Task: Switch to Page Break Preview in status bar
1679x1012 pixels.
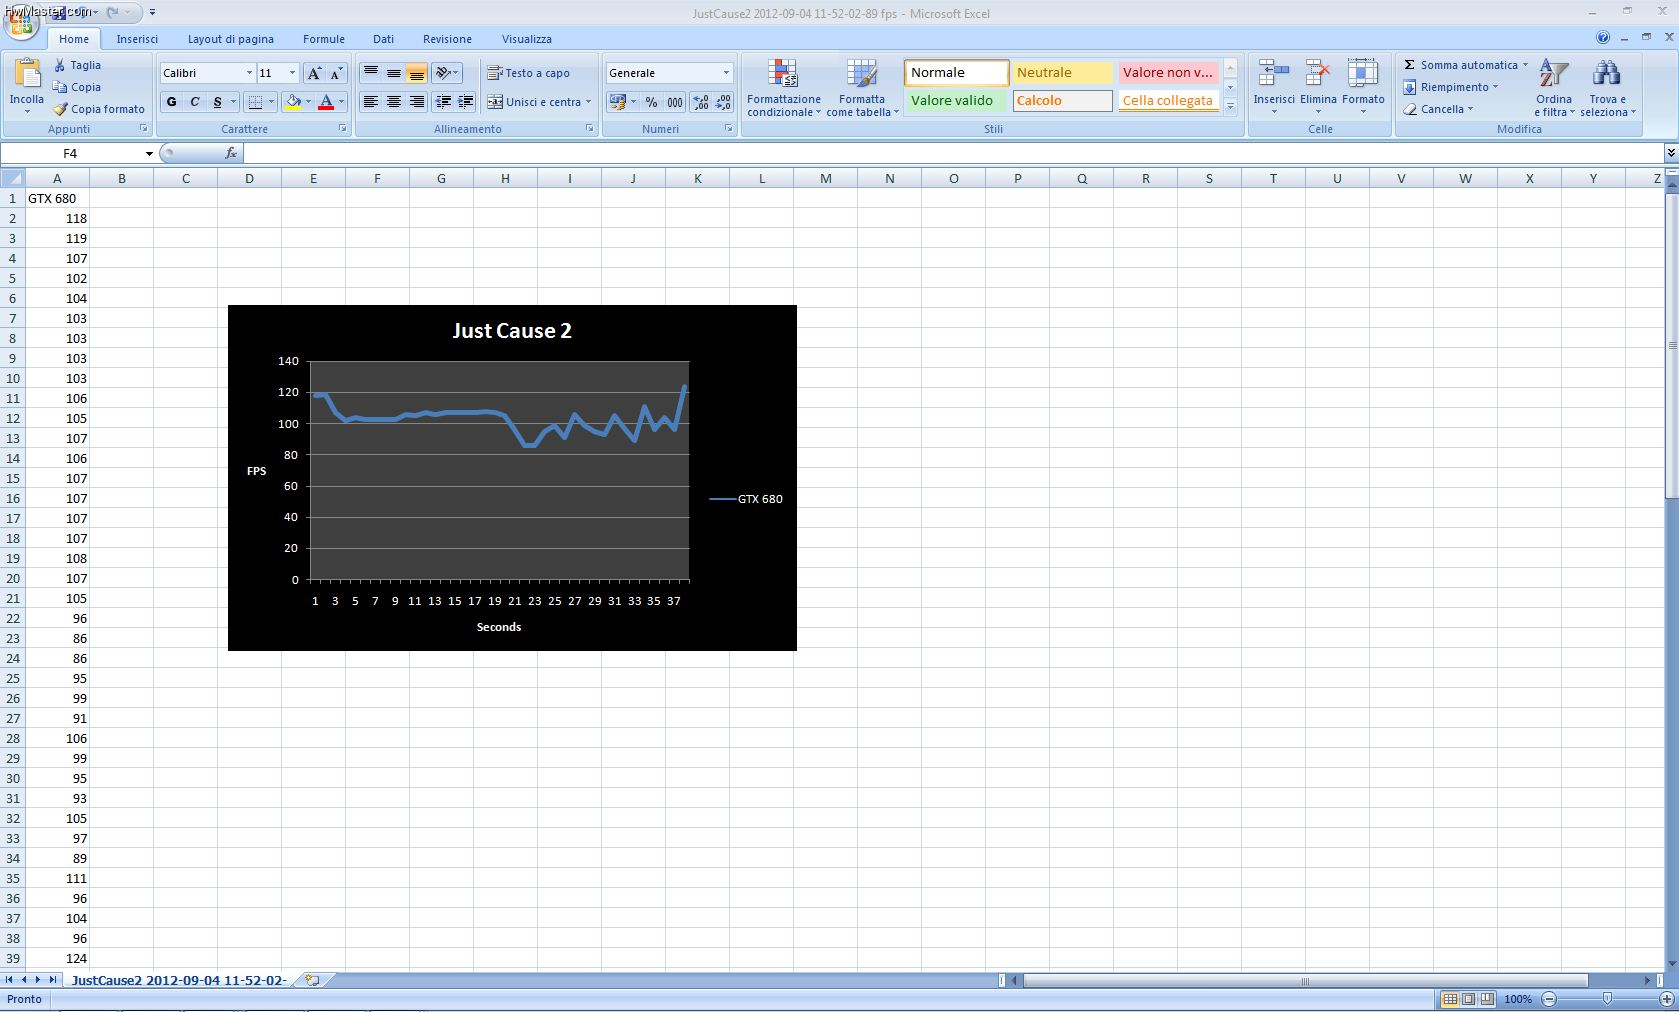Action: pos(1487,999)
